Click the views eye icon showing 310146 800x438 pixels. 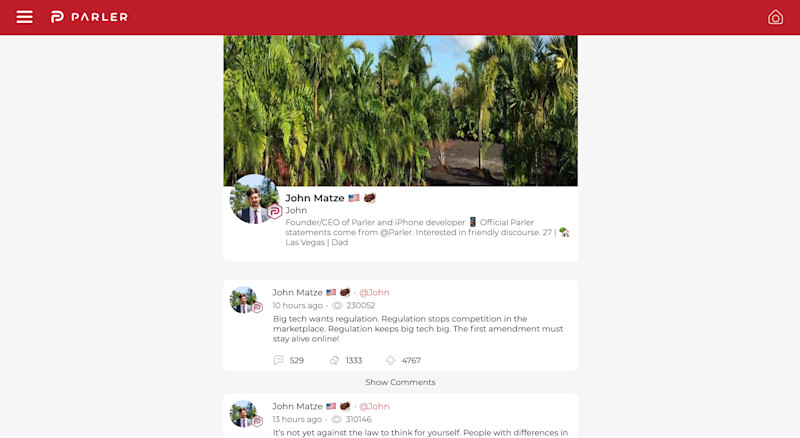coord(336,419)
